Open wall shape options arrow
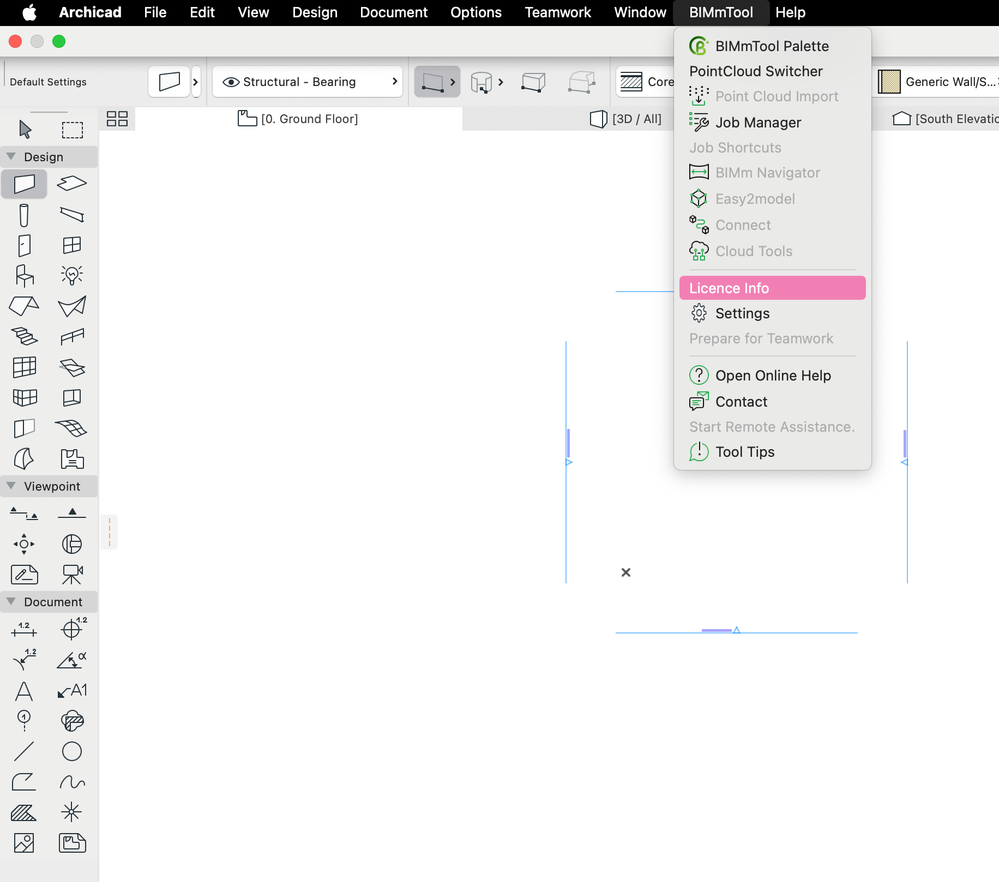Viewport: 999px width, 882px height. (x=501, y=82)
